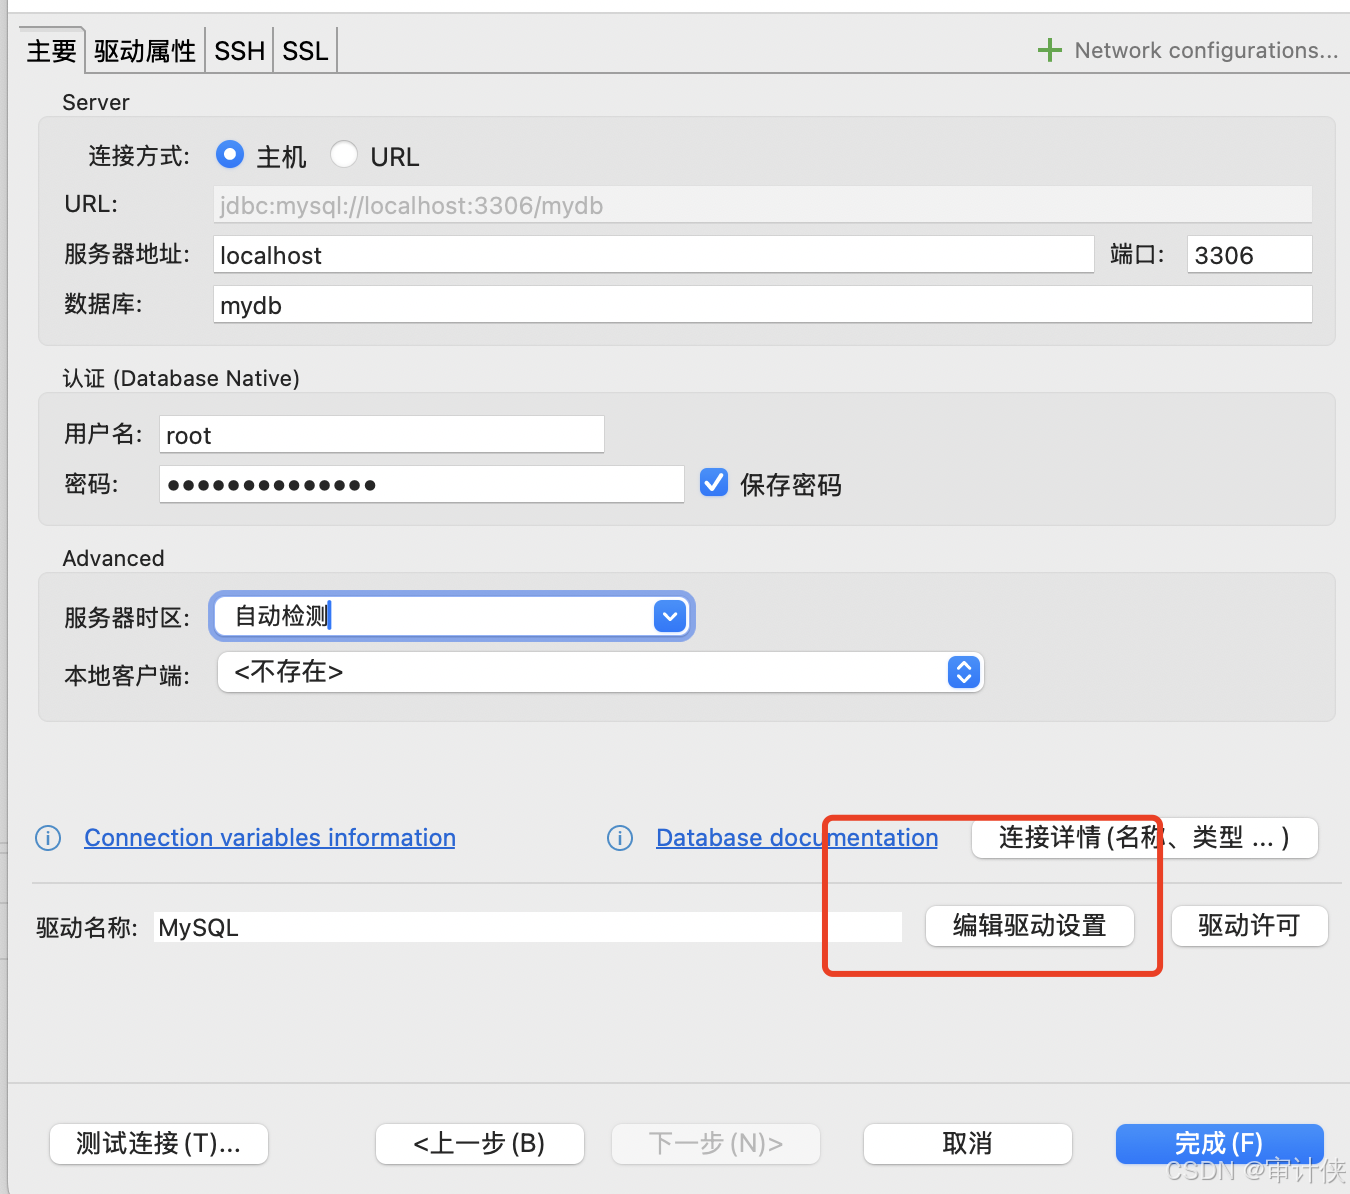Switch to the 驱动属性 tab
Image resolution: width=1350 pixels, height=1194 pixels.
145,51
